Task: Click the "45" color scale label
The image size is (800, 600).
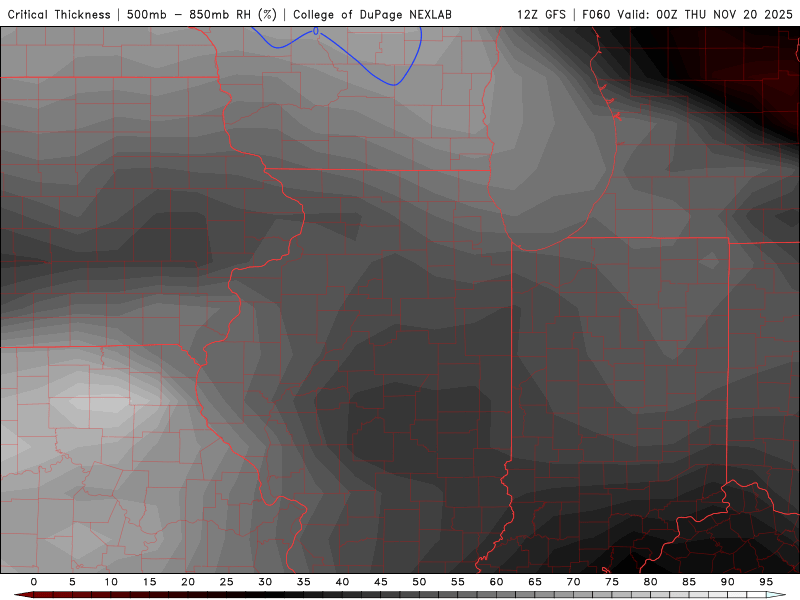Action: [x=381, y=582]
